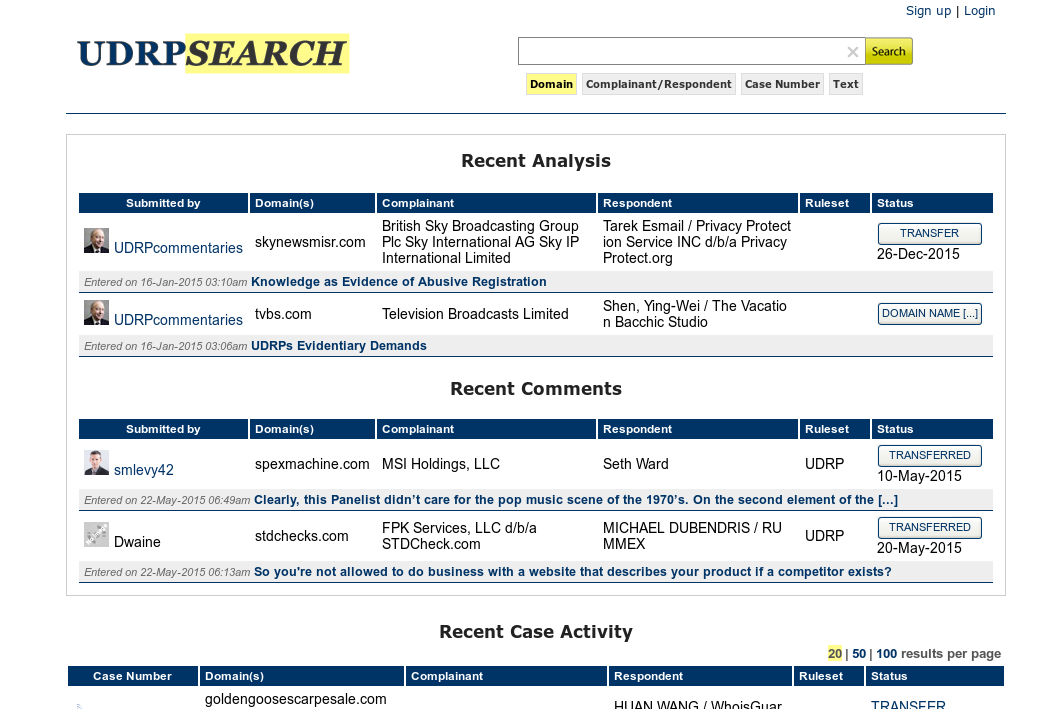Click the 26-Dec-2015 status date
Viewport: 1054px width, 709px height.
coord(918,254)
